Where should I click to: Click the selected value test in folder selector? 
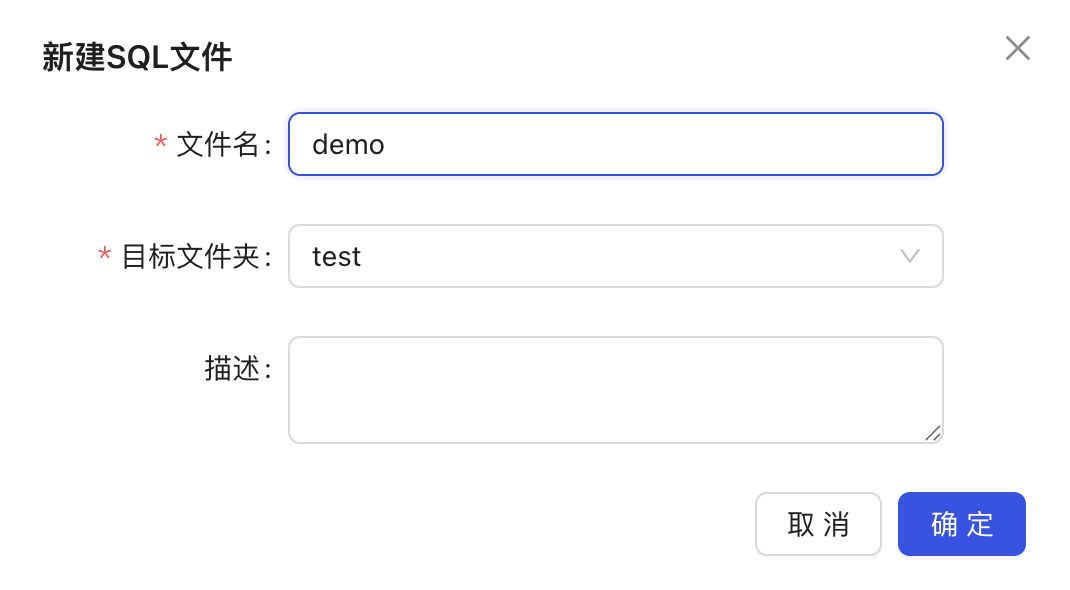[336, 257]
